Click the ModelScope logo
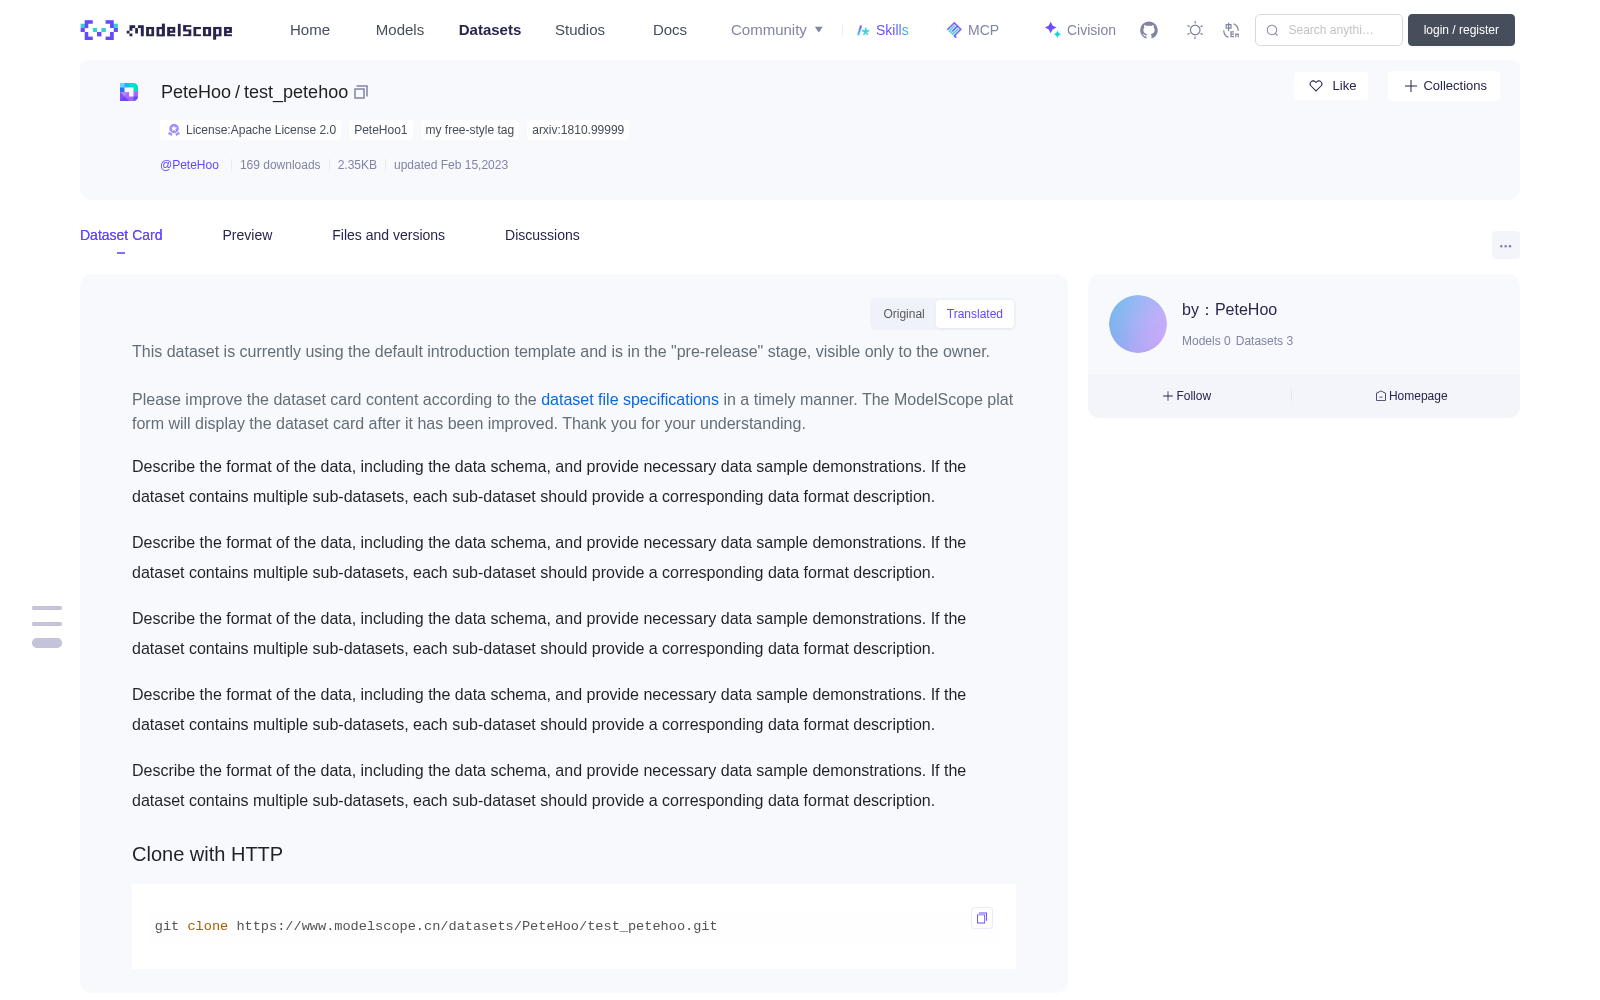The width and height of the screenshot is (1600, 1000). click(156, 30)
